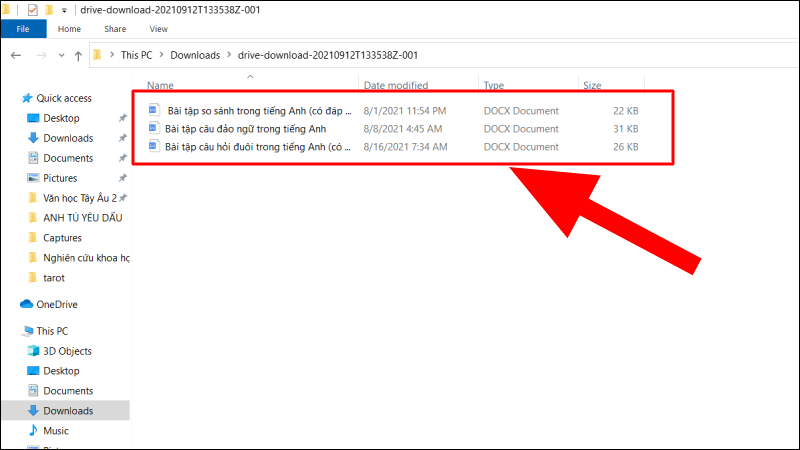800x450 pixels.
Task: Open 3D Objects under This PC
Action: (x=67, y=351)
